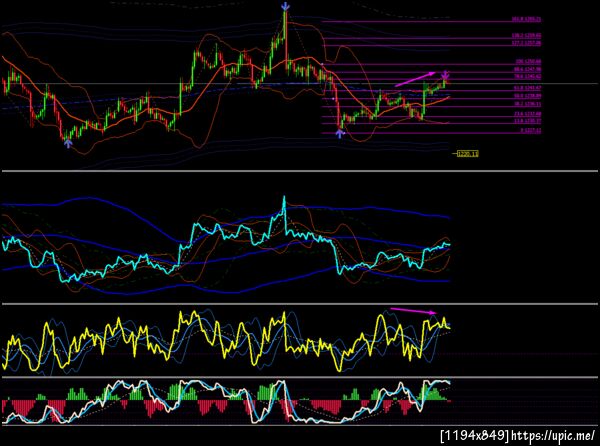Select the 88.6 Fibonacci level label
Screen dimensions: 600x446
coord(527,70)
